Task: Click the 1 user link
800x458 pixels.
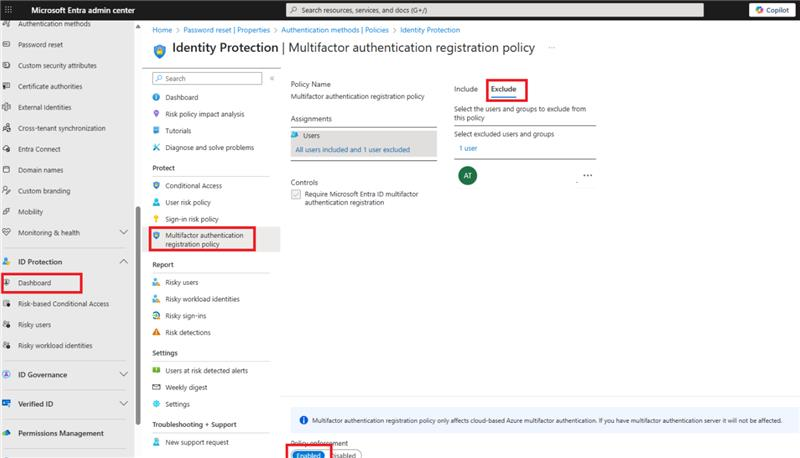Action: [468, 148]
